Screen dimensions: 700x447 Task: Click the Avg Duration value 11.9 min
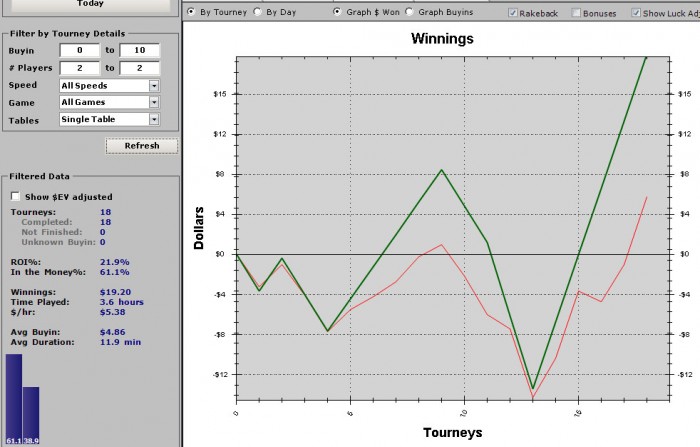coord(121,342)
